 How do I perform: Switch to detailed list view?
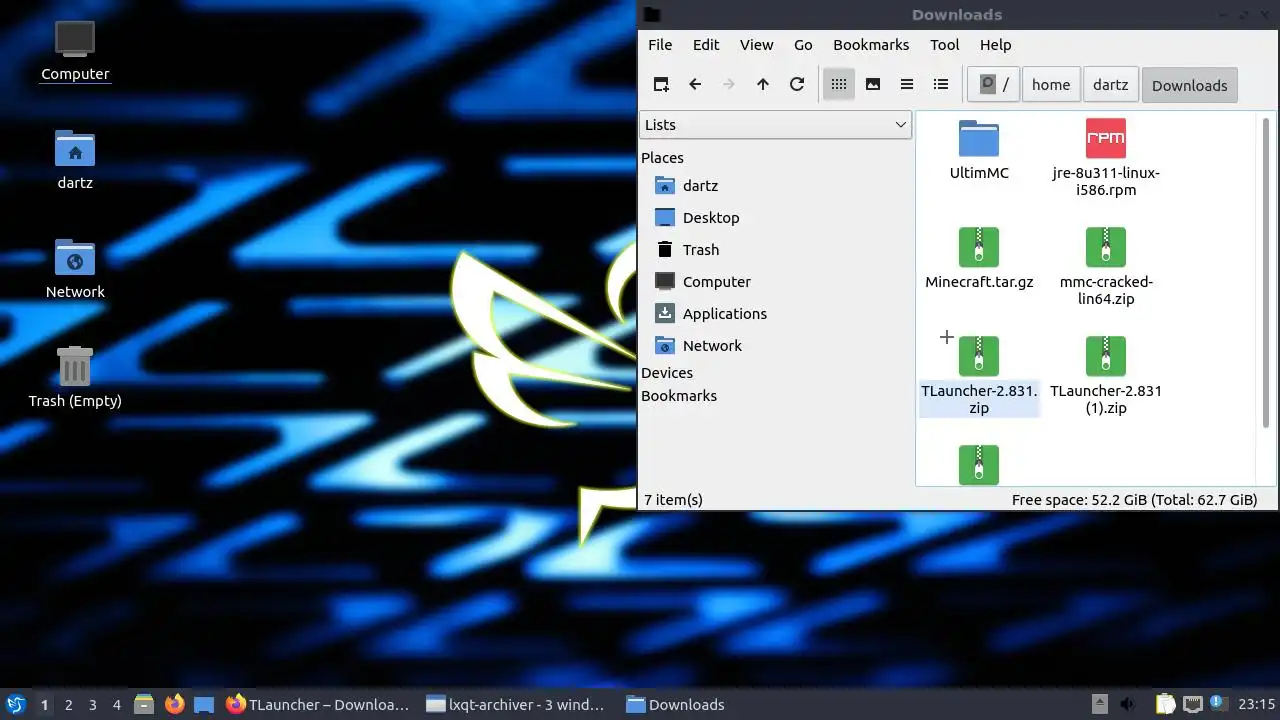(941, 85)
